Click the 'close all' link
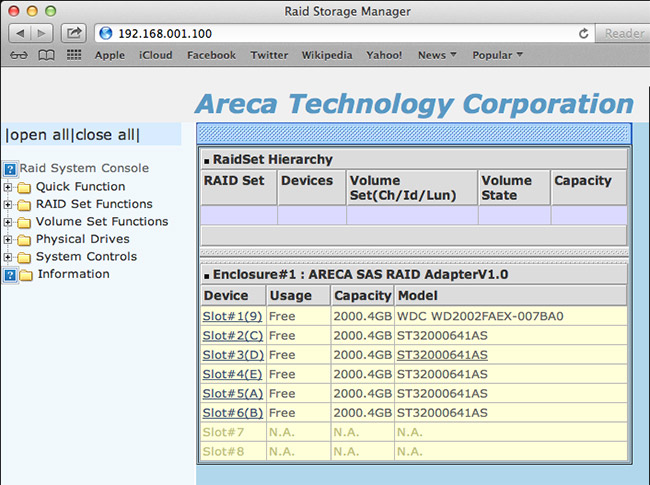650x485 pixels. point(105,135)
